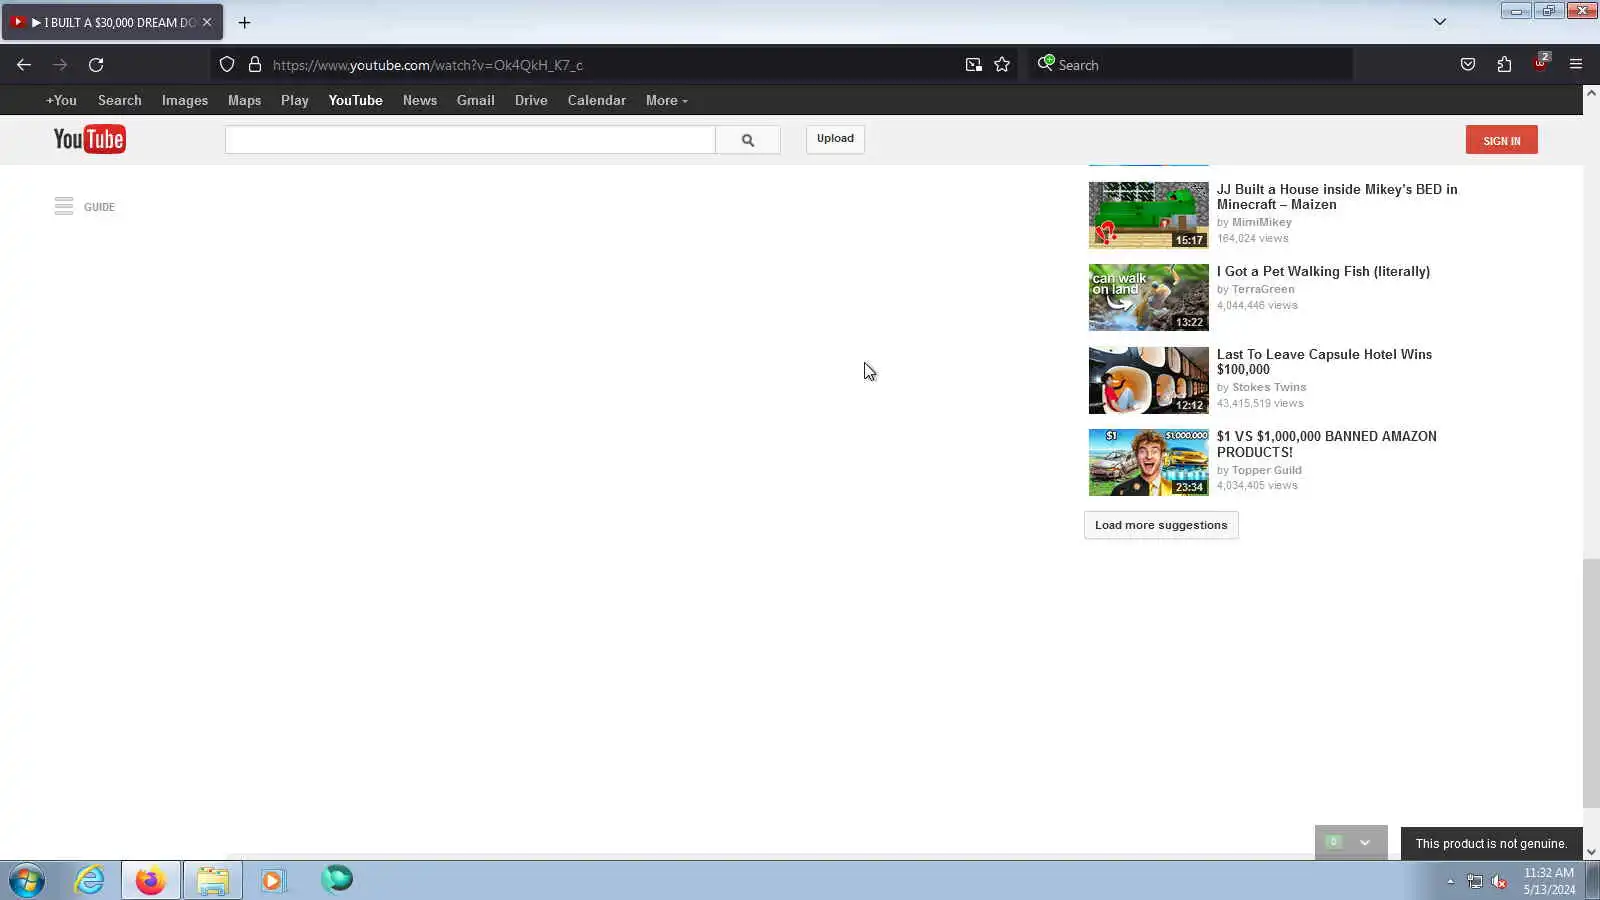The image size is (1600, 900).
Task: Select Maps in the Google bar
Action: point(244,100)
